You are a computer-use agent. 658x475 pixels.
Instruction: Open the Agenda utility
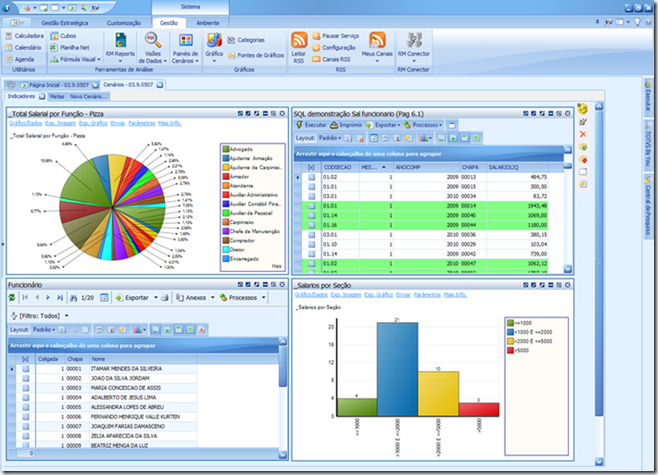pos(20,59)
